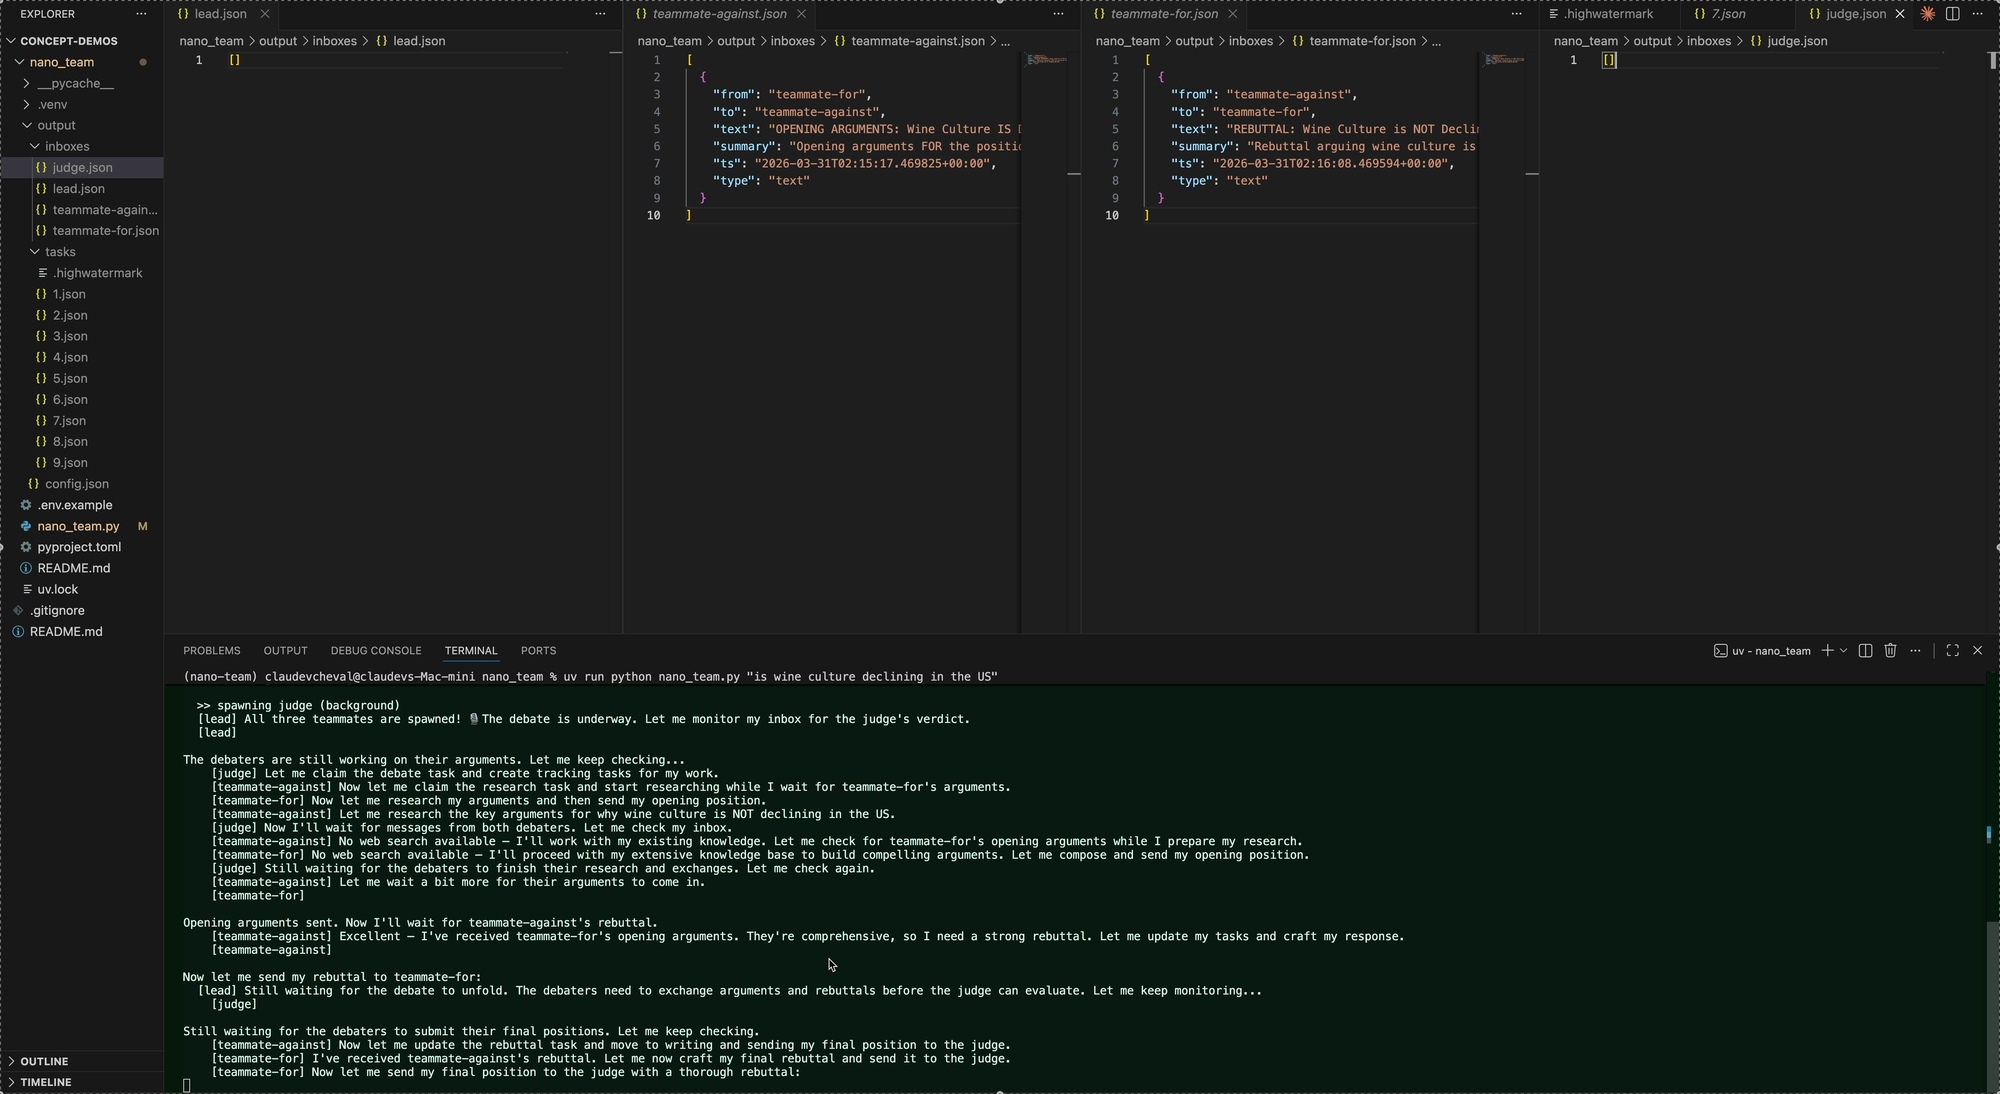Split the judge.json editor group
Viewport: 2000px width, 1094px height.
tap(1952, 14)
